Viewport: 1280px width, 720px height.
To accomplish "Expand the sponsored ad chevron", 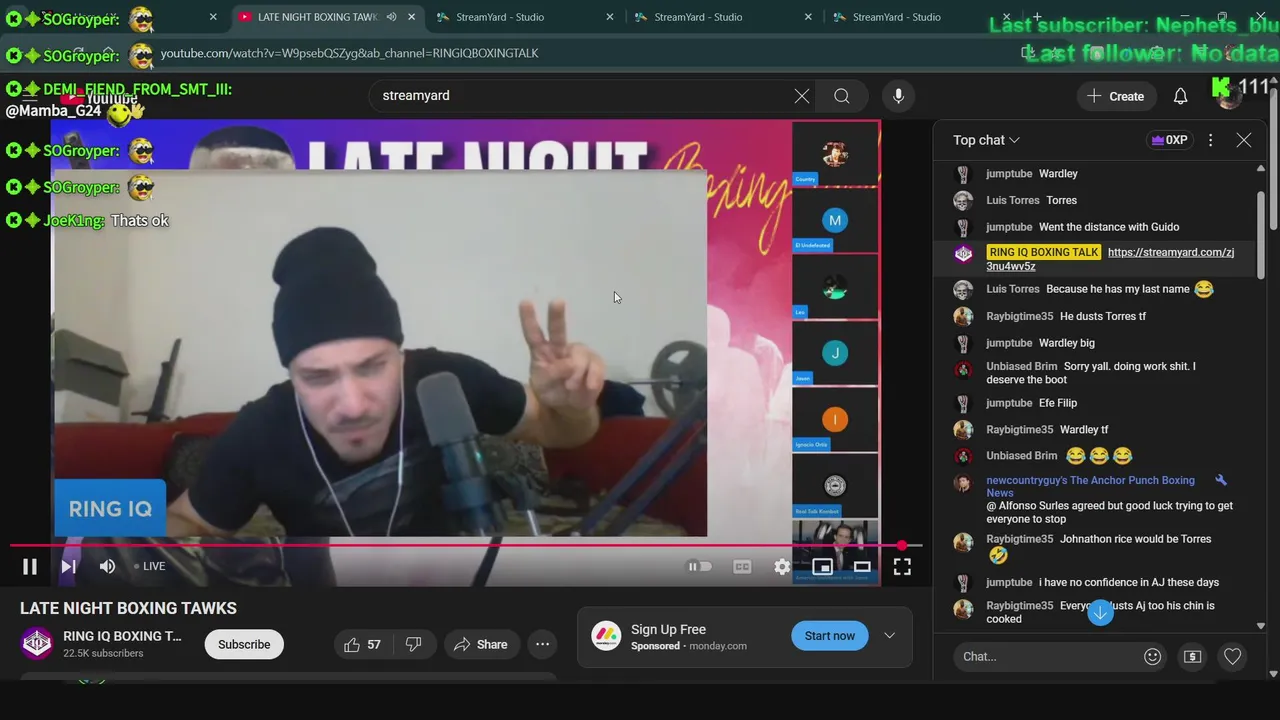I will pos(889,636).
